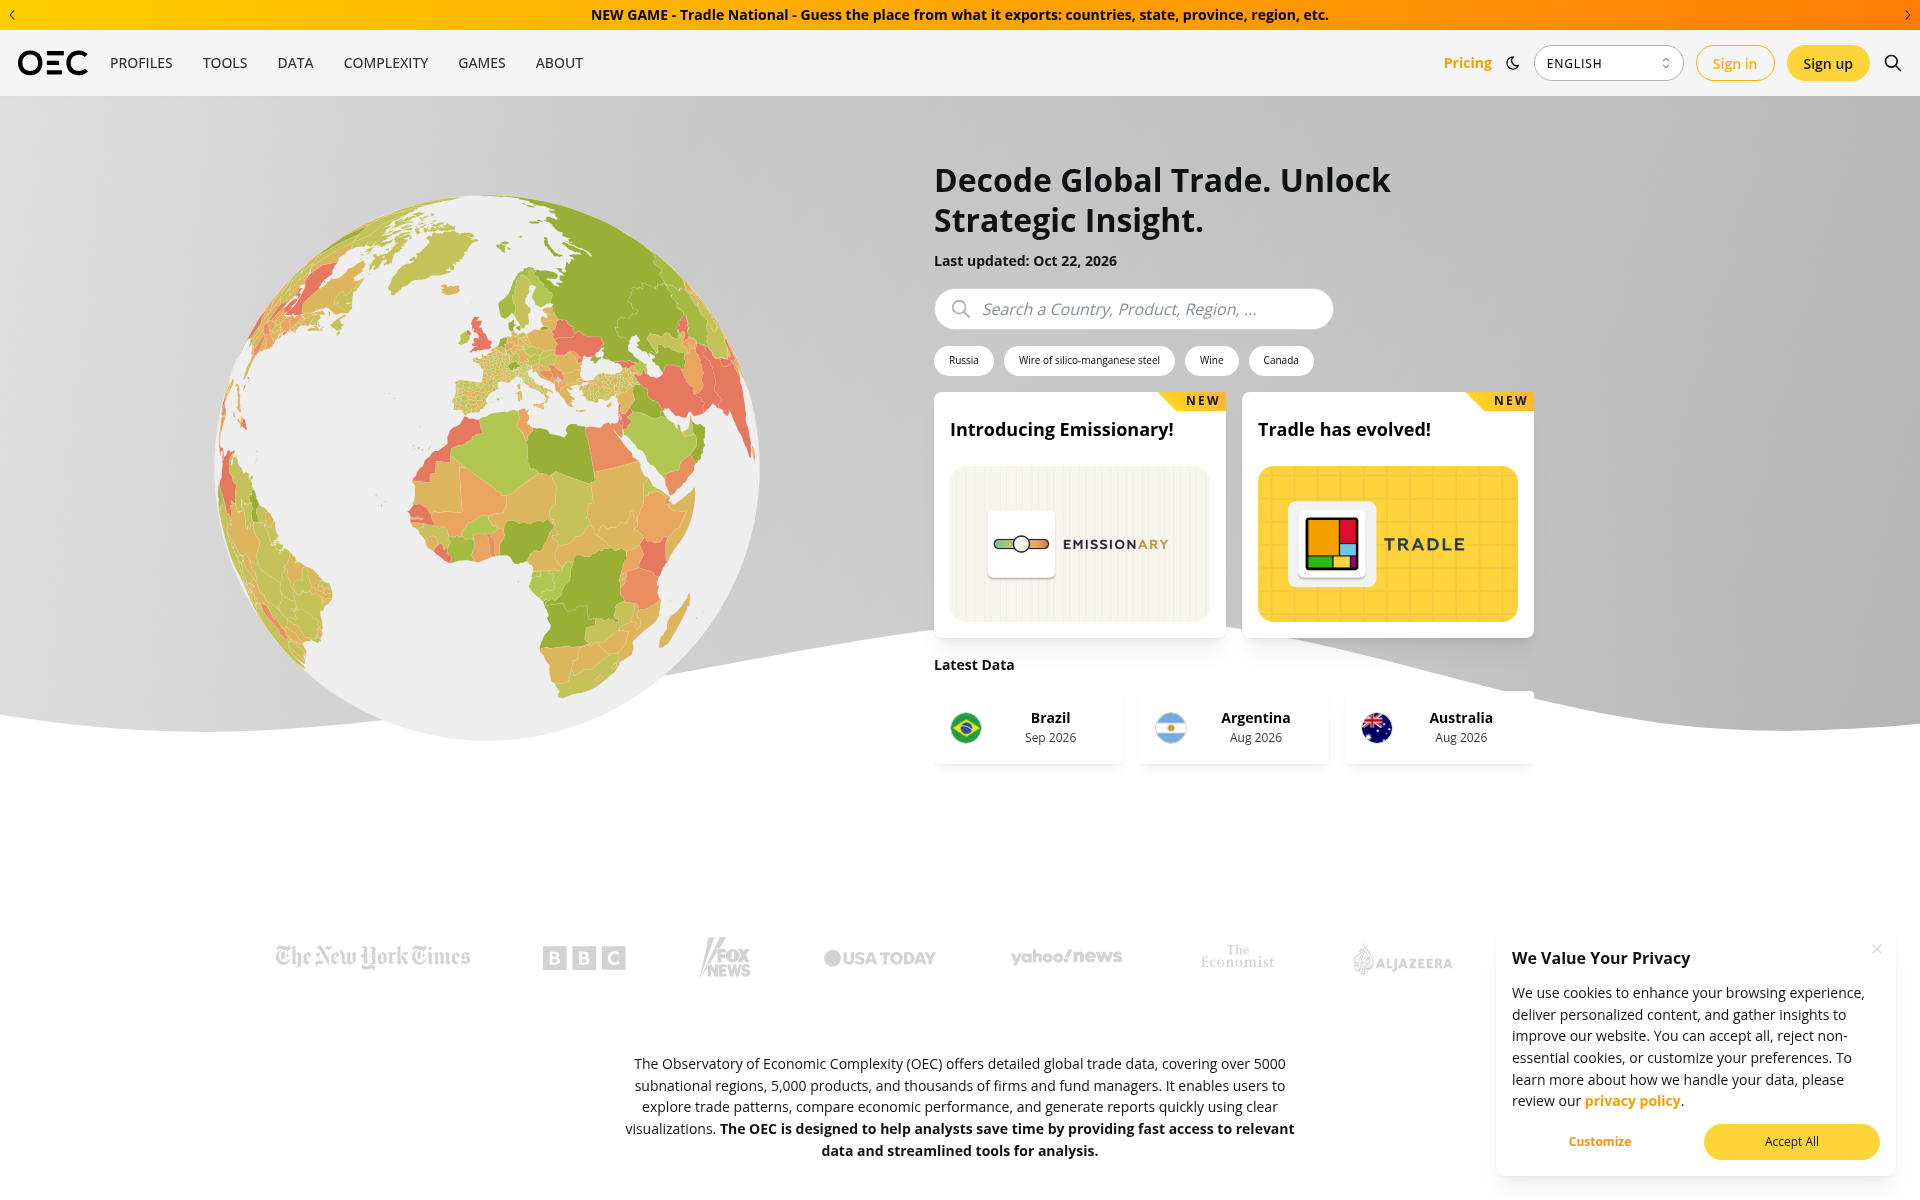Click Accept All cookies button
1920x1200 pixels.
click(1792, 1142)
